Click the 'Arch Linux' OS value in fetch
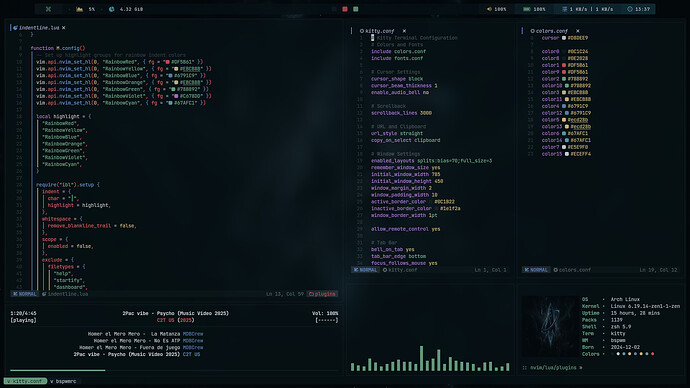Image resolution: width=690 pixels, height=388 pixels. point(625,299)
